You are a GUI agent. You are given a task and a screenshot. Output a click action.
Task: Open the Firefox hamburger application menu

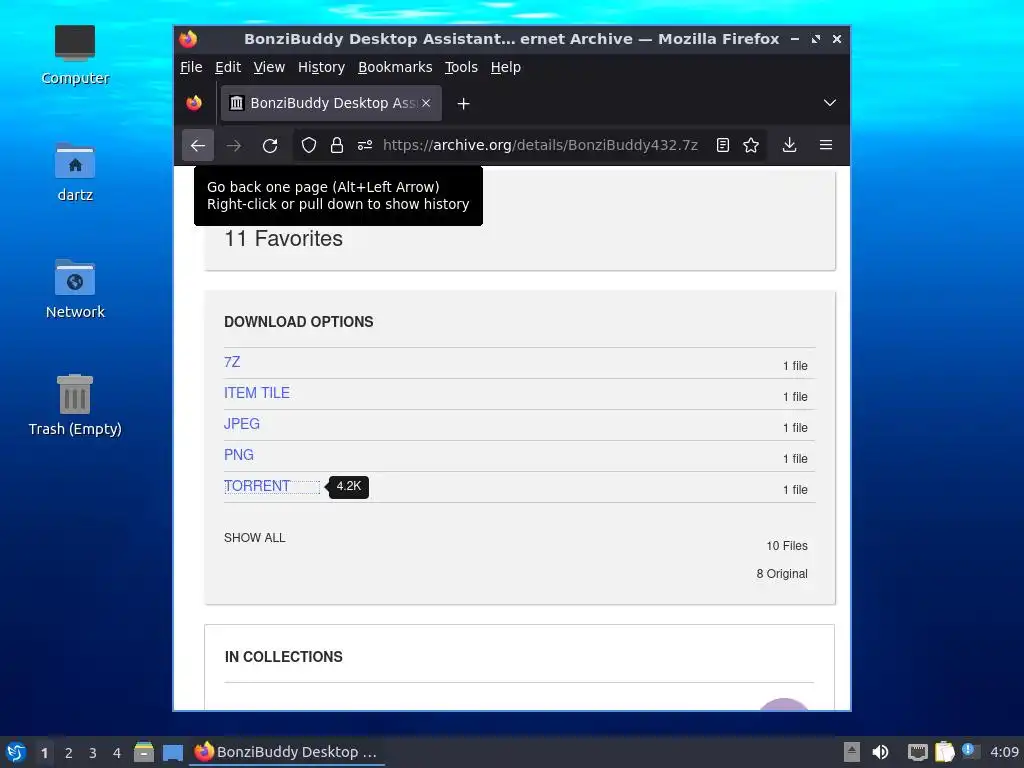point(826,145)
